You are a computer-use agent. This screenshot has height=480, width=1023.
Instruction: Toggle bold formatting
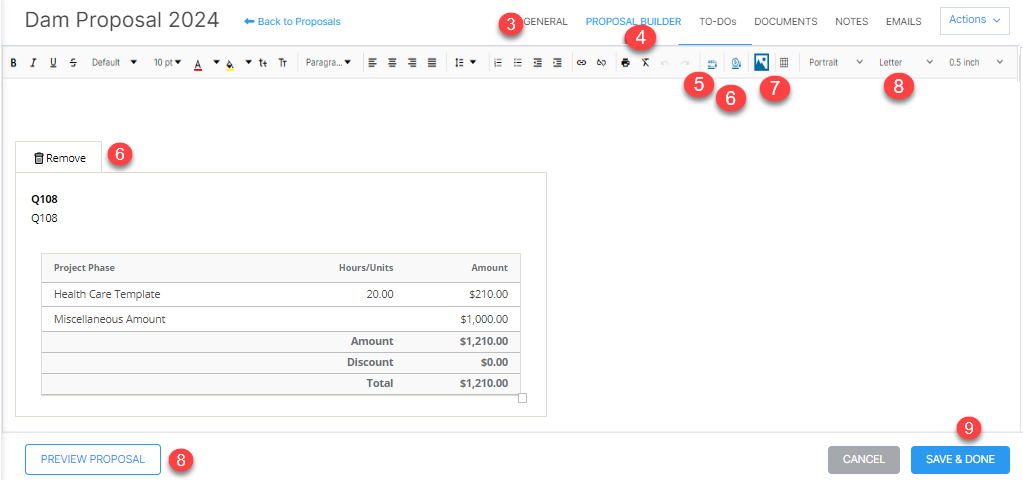(x=13, y=63)
